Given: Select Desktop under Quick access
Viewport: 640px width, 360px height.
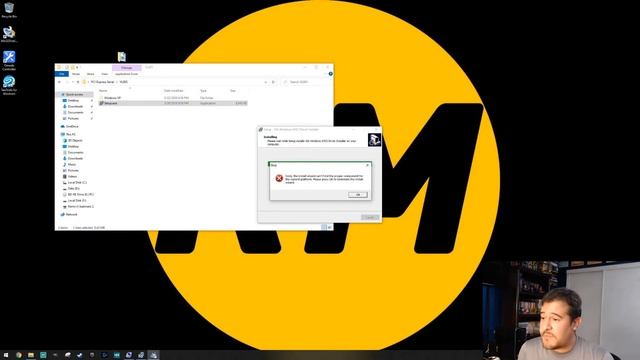Looking at the screenshot, I should [x=73, y=100].
